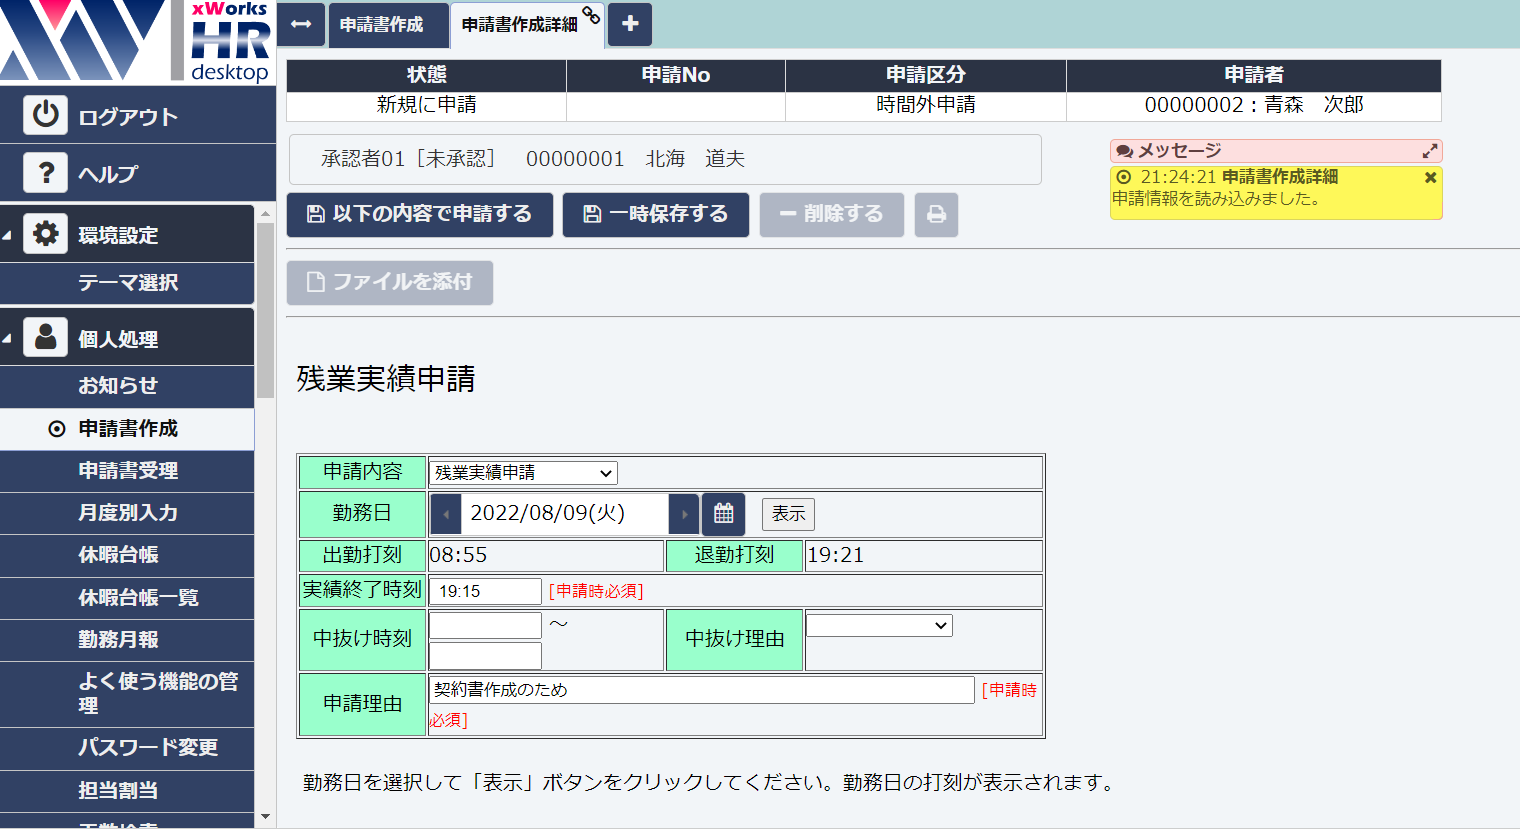This screenshot has width=1520, height=833.
Task: Click the printer icon button
Action: pyautogui.click(x=936, y=215)
